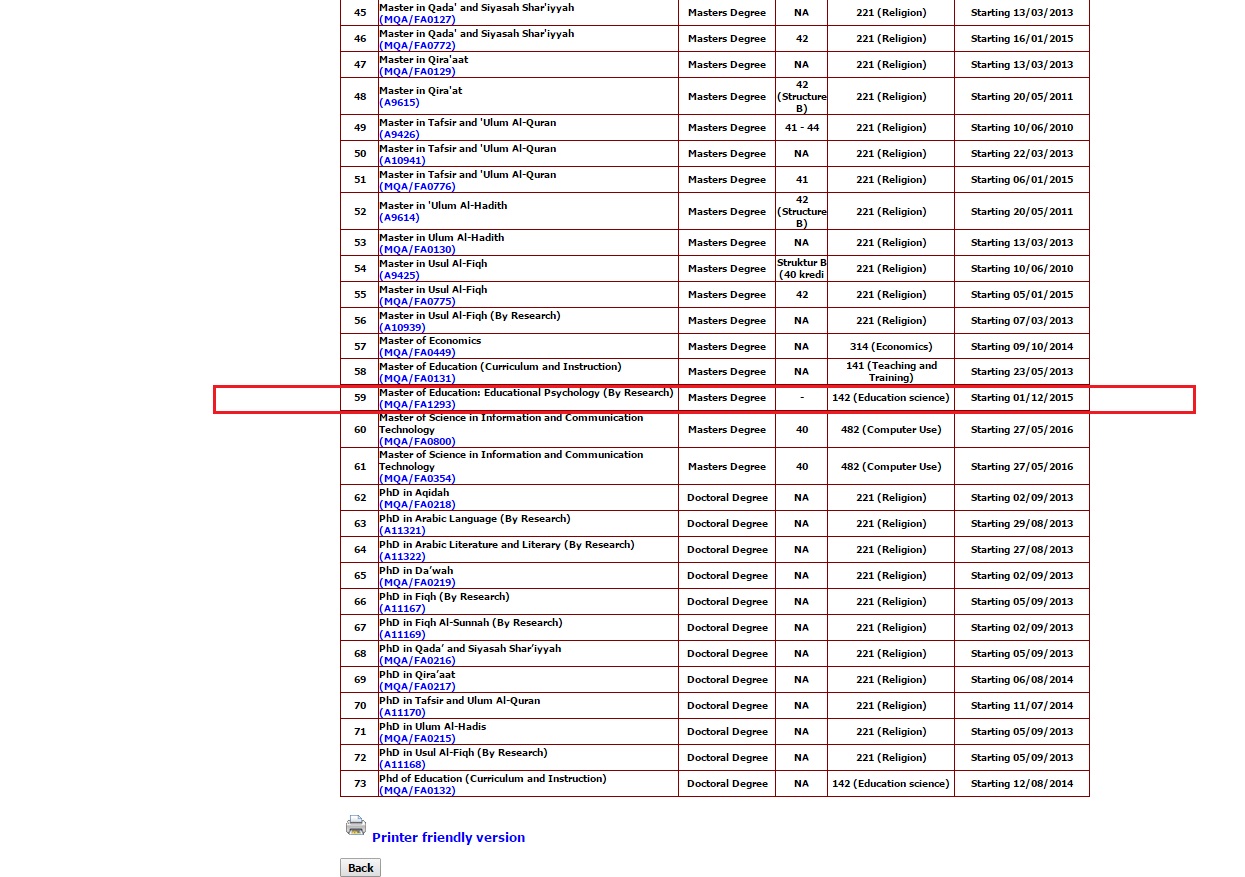Open the MQA/FA0218 PhD in Aqidah link

417,504
